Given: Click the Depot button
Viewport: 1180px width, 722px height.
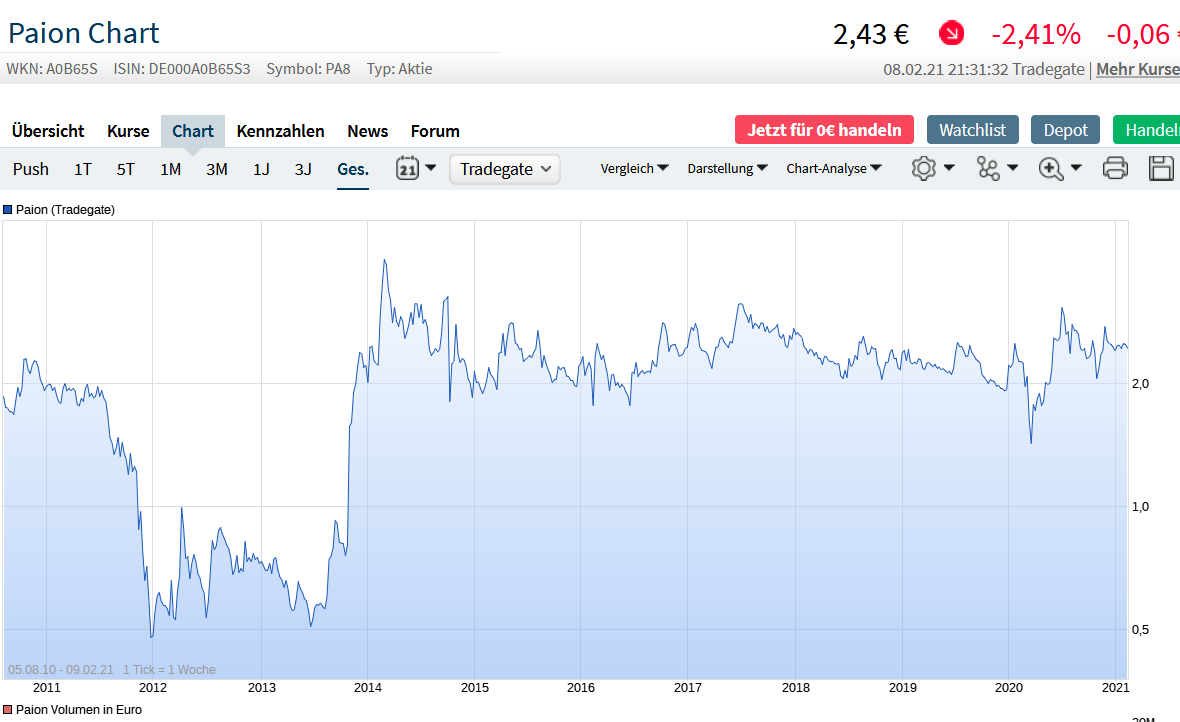Looking at the screenshot, I should point(1066,129).
